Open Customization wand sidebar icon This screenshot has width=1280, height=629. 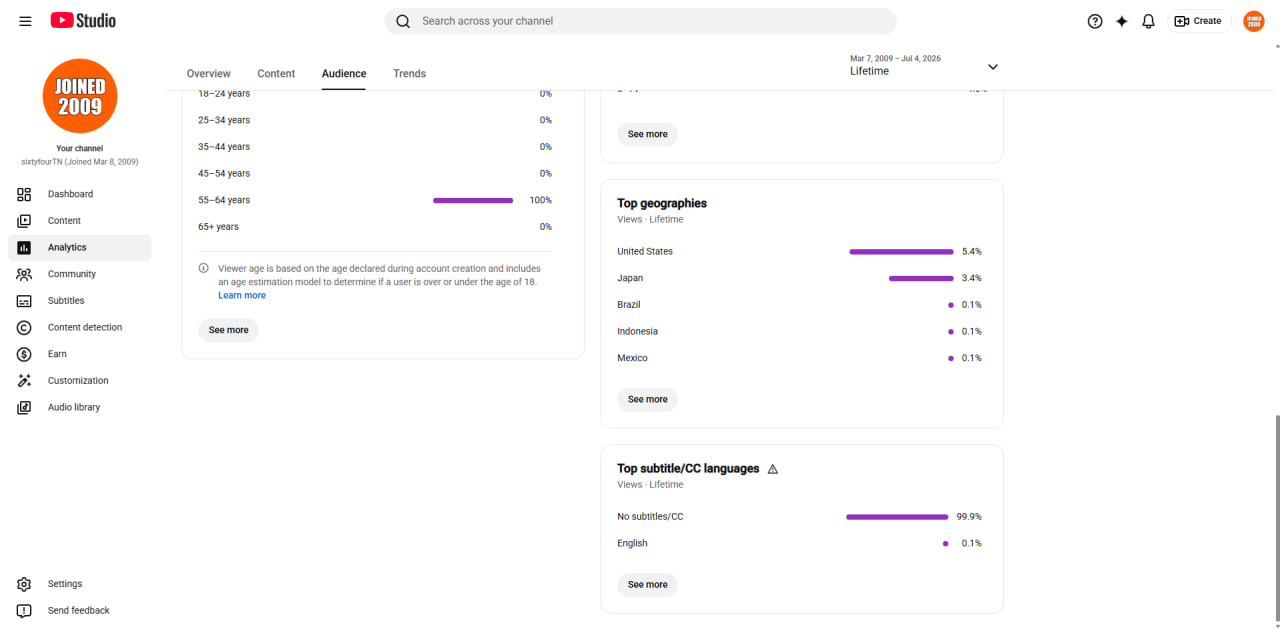[x=24, y=381]
